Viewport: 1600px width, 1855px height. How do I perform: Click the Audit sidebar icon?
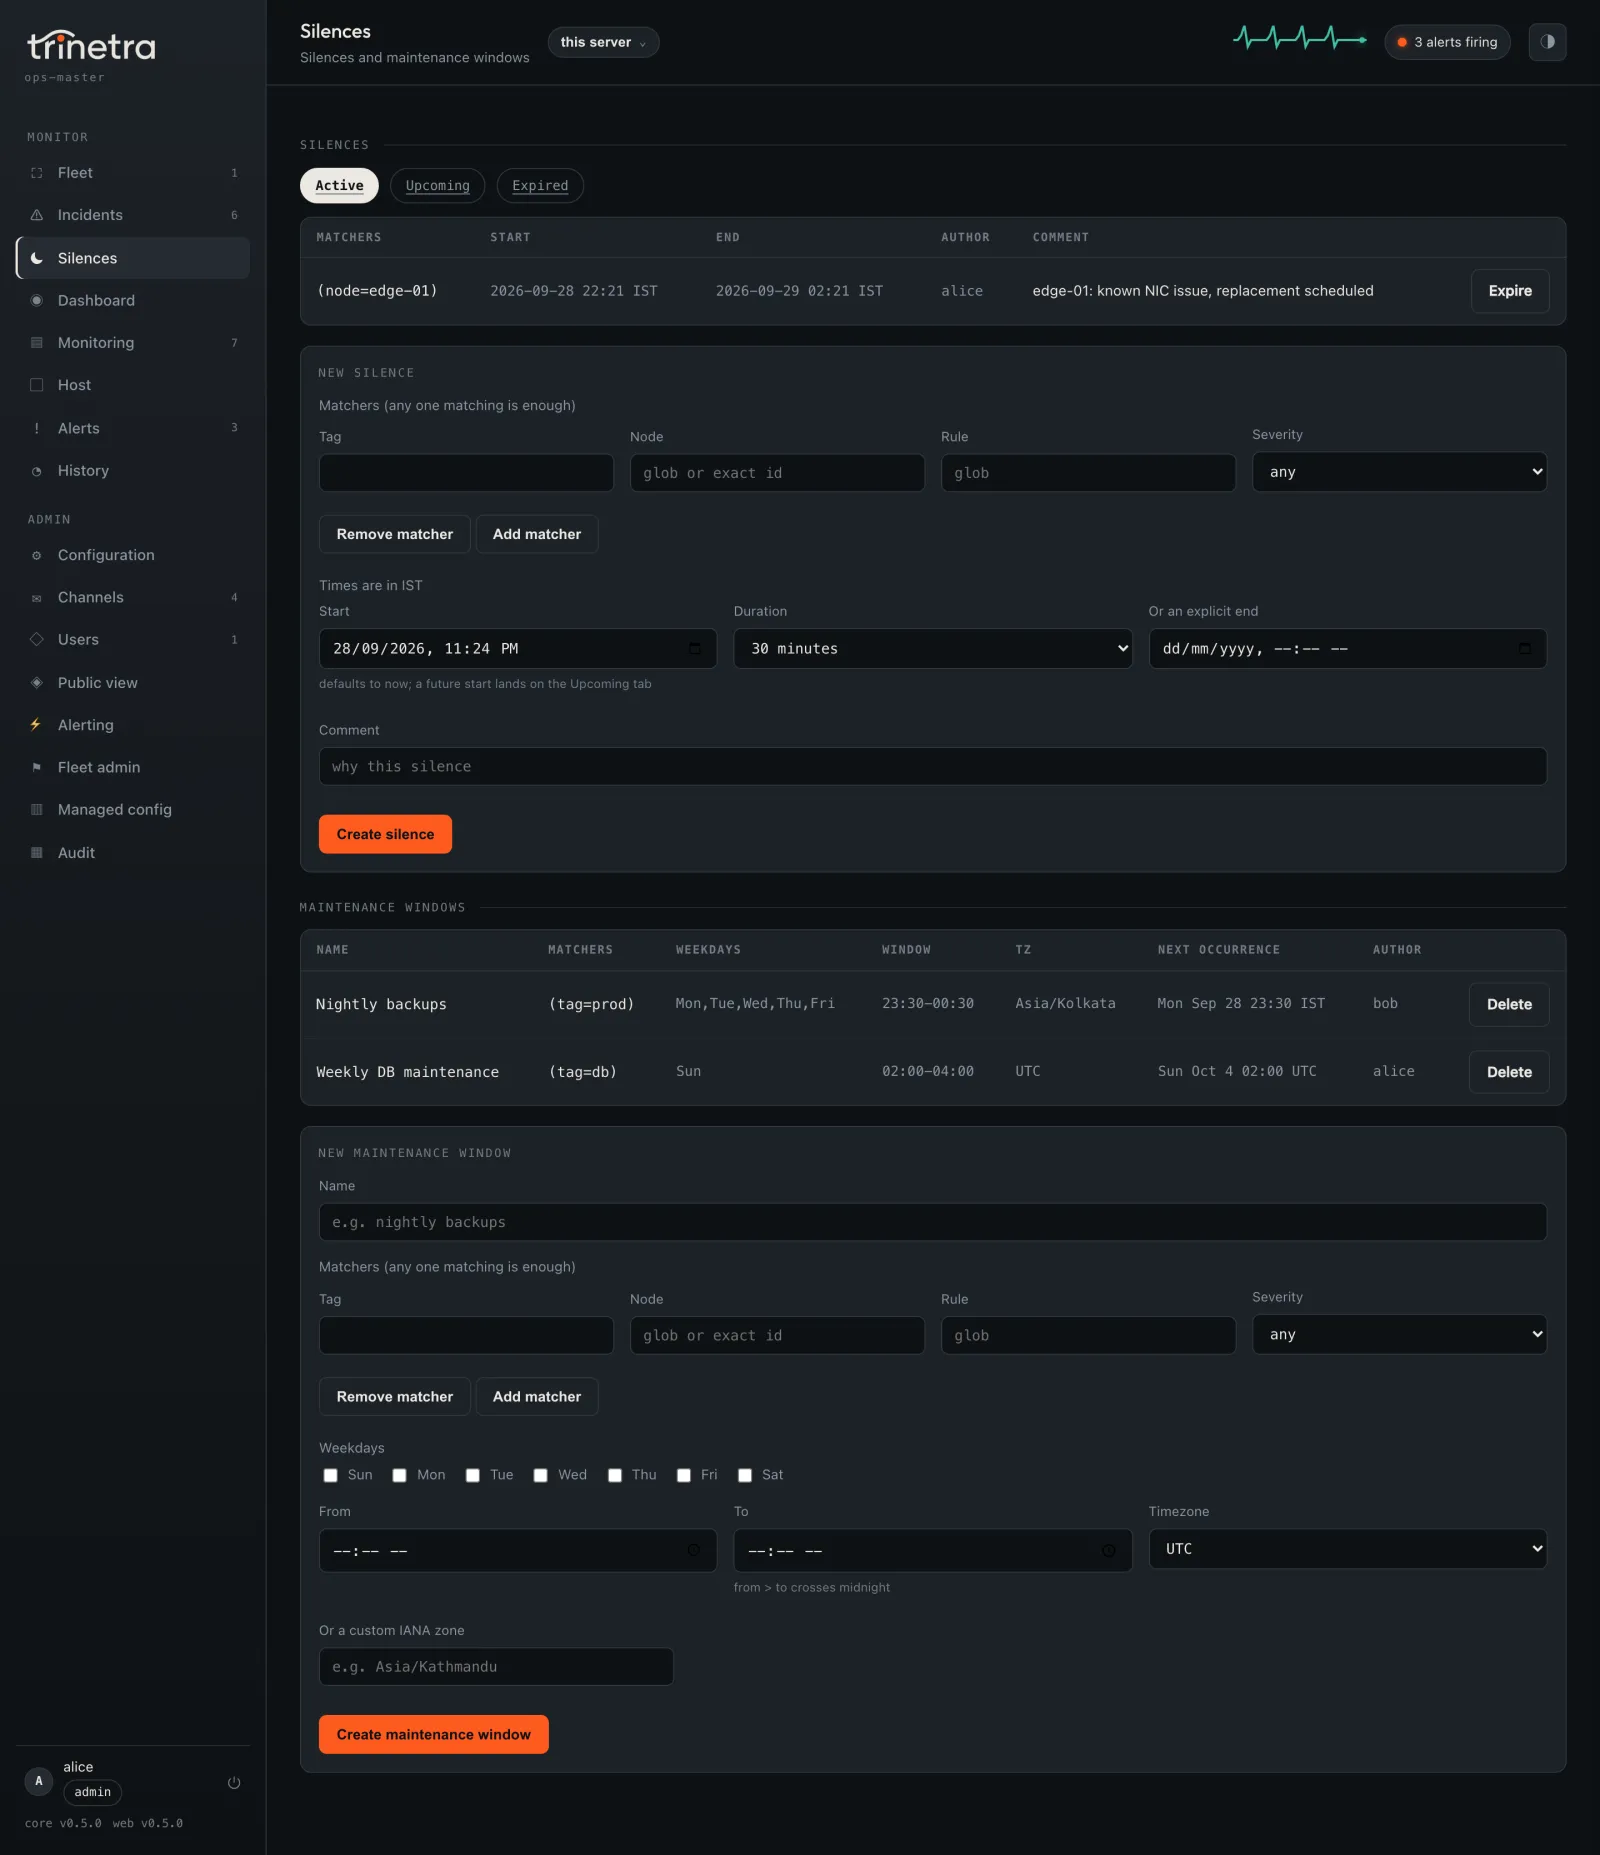(x=37, y=853)
